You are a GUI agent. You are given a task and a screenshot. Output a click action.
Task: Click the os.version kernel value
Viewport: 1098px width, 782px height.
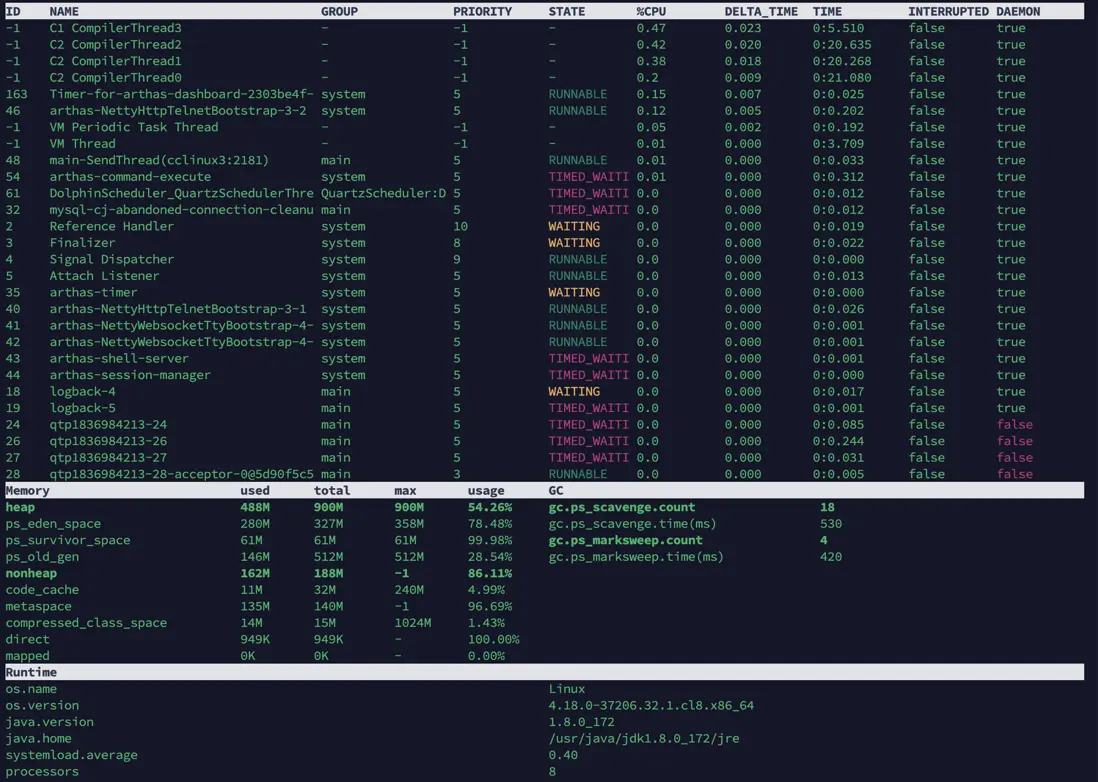pyautogui.click(x=651, y=705)
